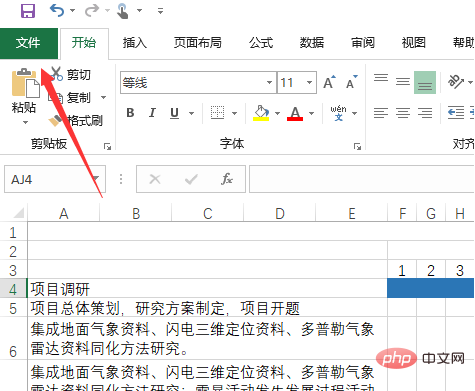This screenshot has height=391, width=475.
Task: Click the text orientation icon
Action: click(456, 82)
